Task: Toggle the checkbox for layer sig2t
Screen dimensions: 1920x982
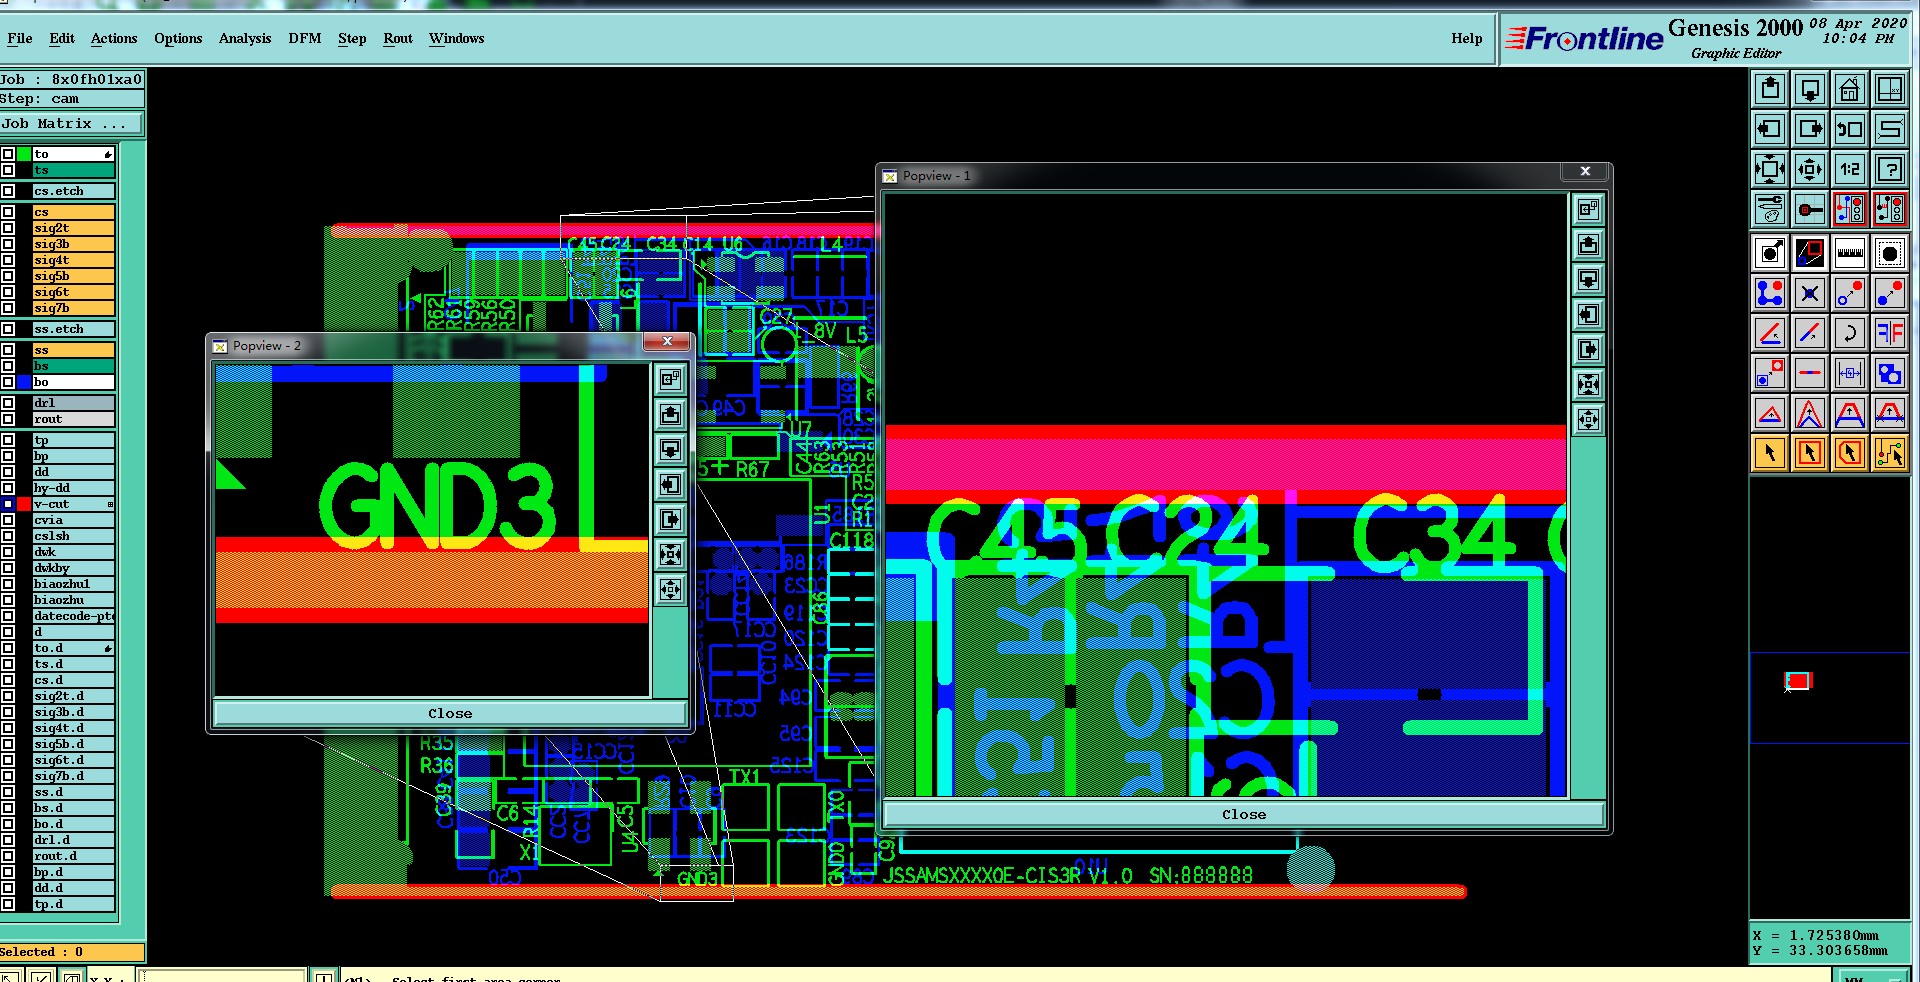Action: pyautogui.click(x=8, y=228)
